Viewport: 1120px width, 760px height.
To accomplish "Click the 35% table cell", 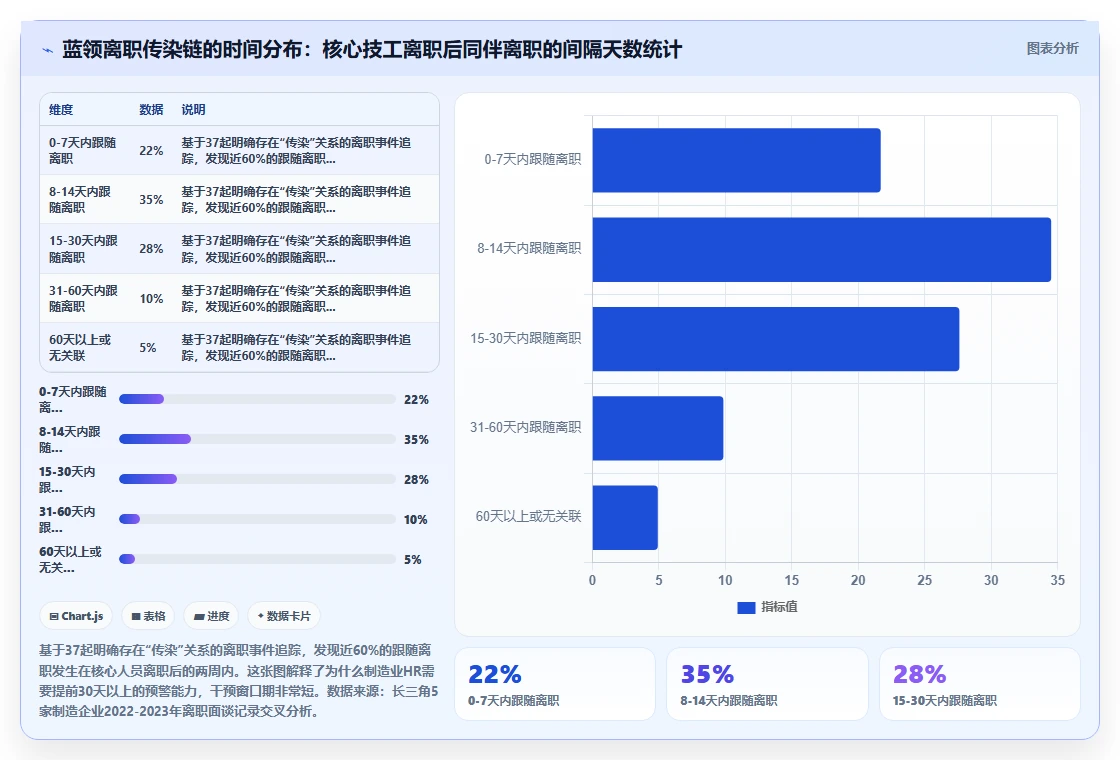I will [x=151, y=200].
